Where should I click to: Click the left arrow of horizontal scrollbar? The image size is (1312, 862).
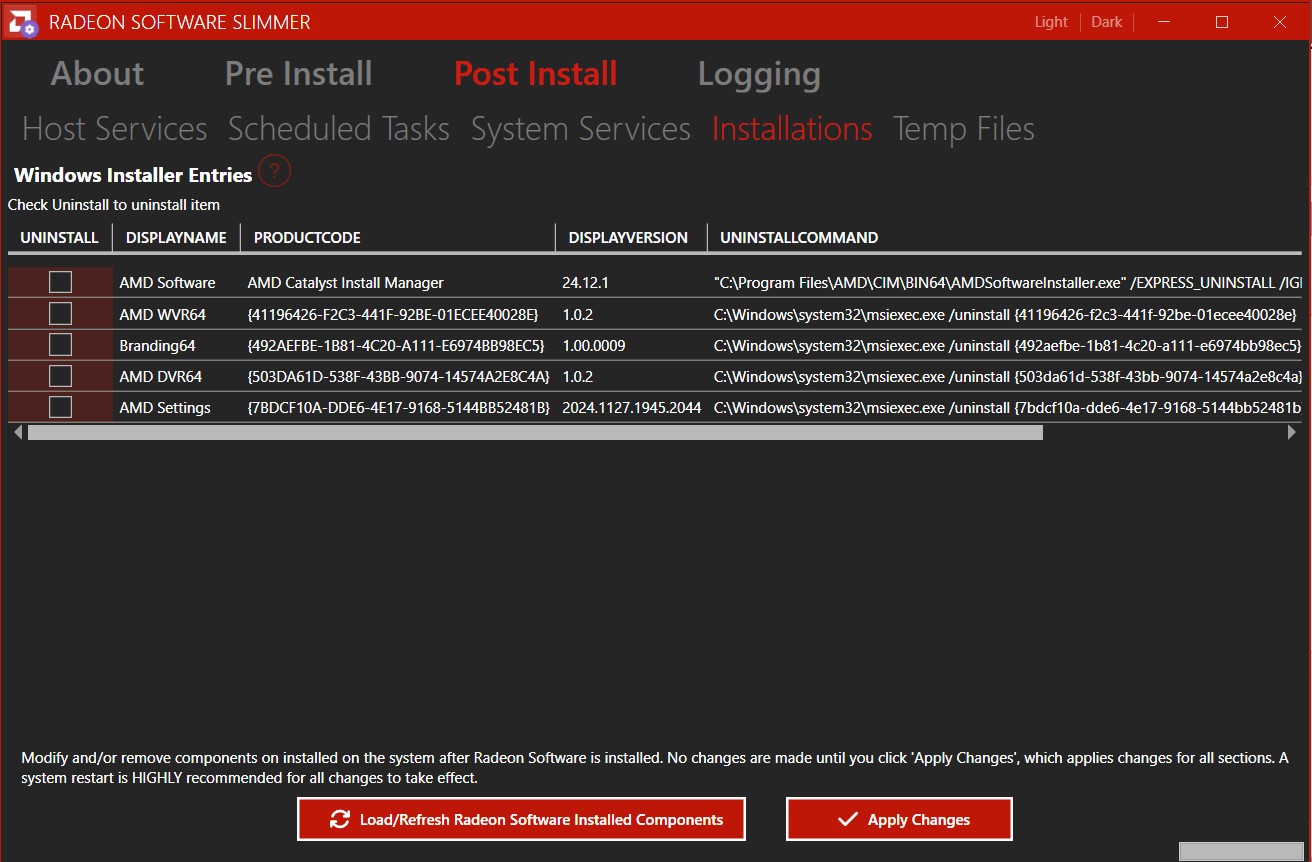point(17,433)
